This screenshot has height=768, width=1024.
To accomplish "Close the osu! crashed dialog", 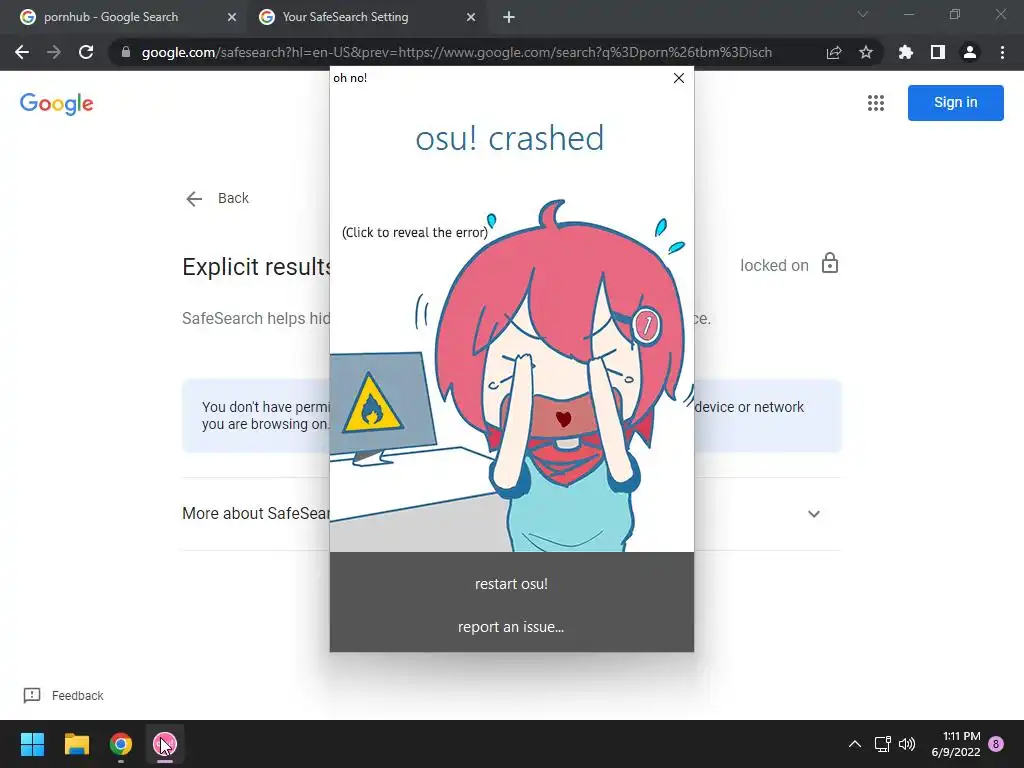I will point(679,78).
